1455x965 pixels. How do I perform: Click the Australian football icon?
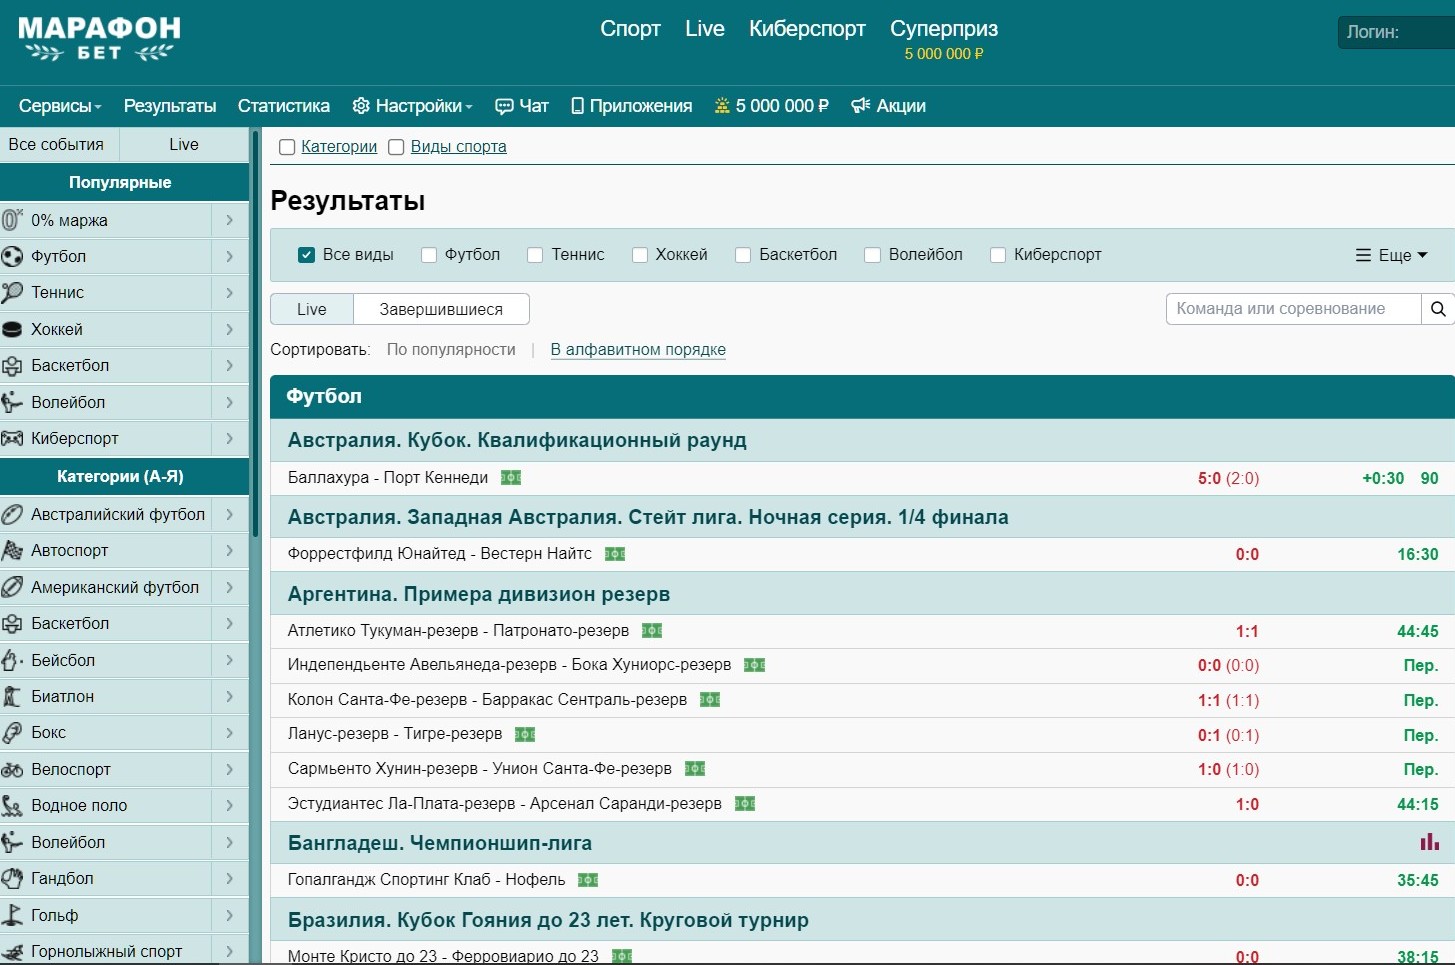pyautogui.click(x=12, y=514)
